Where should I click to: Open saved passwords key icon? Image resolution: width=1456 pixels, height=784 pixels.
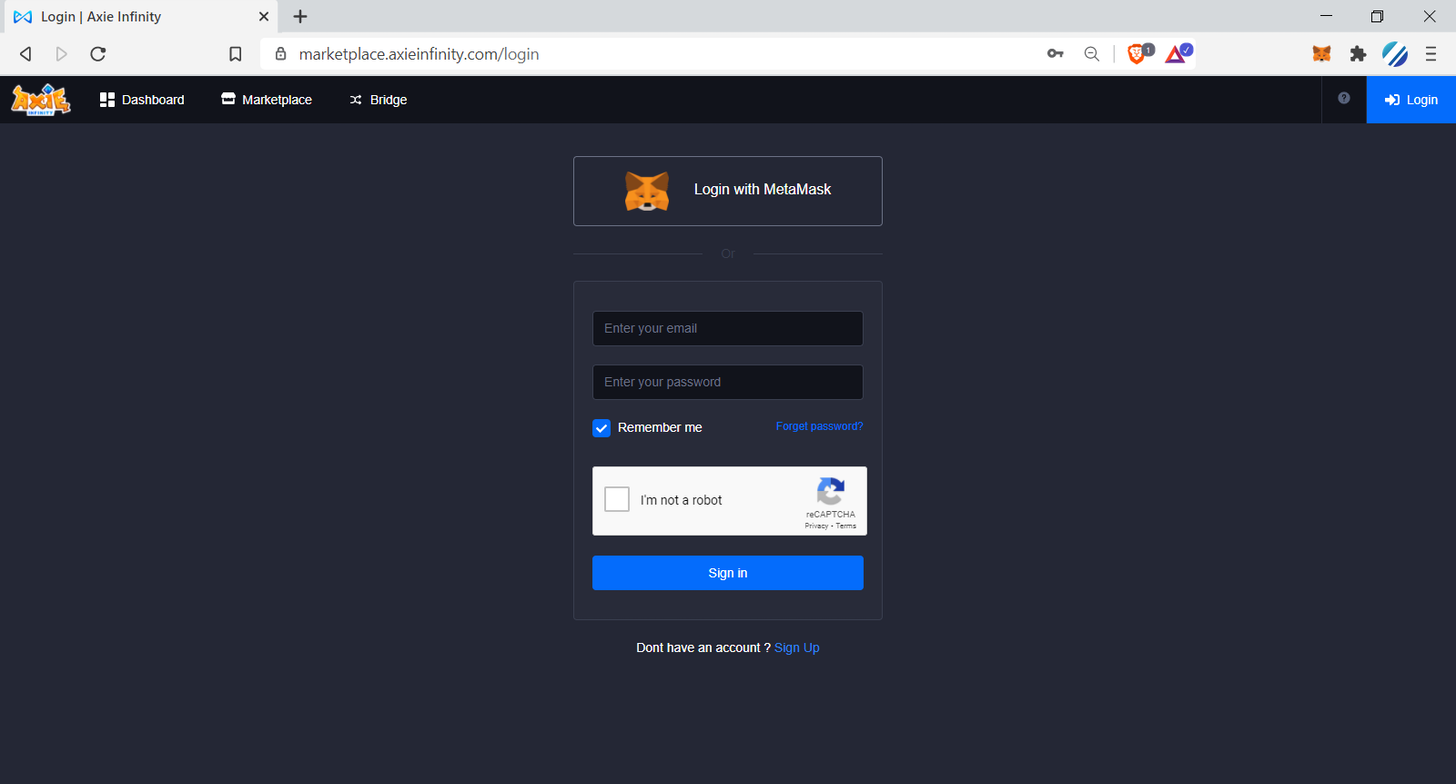(1055, 54)
